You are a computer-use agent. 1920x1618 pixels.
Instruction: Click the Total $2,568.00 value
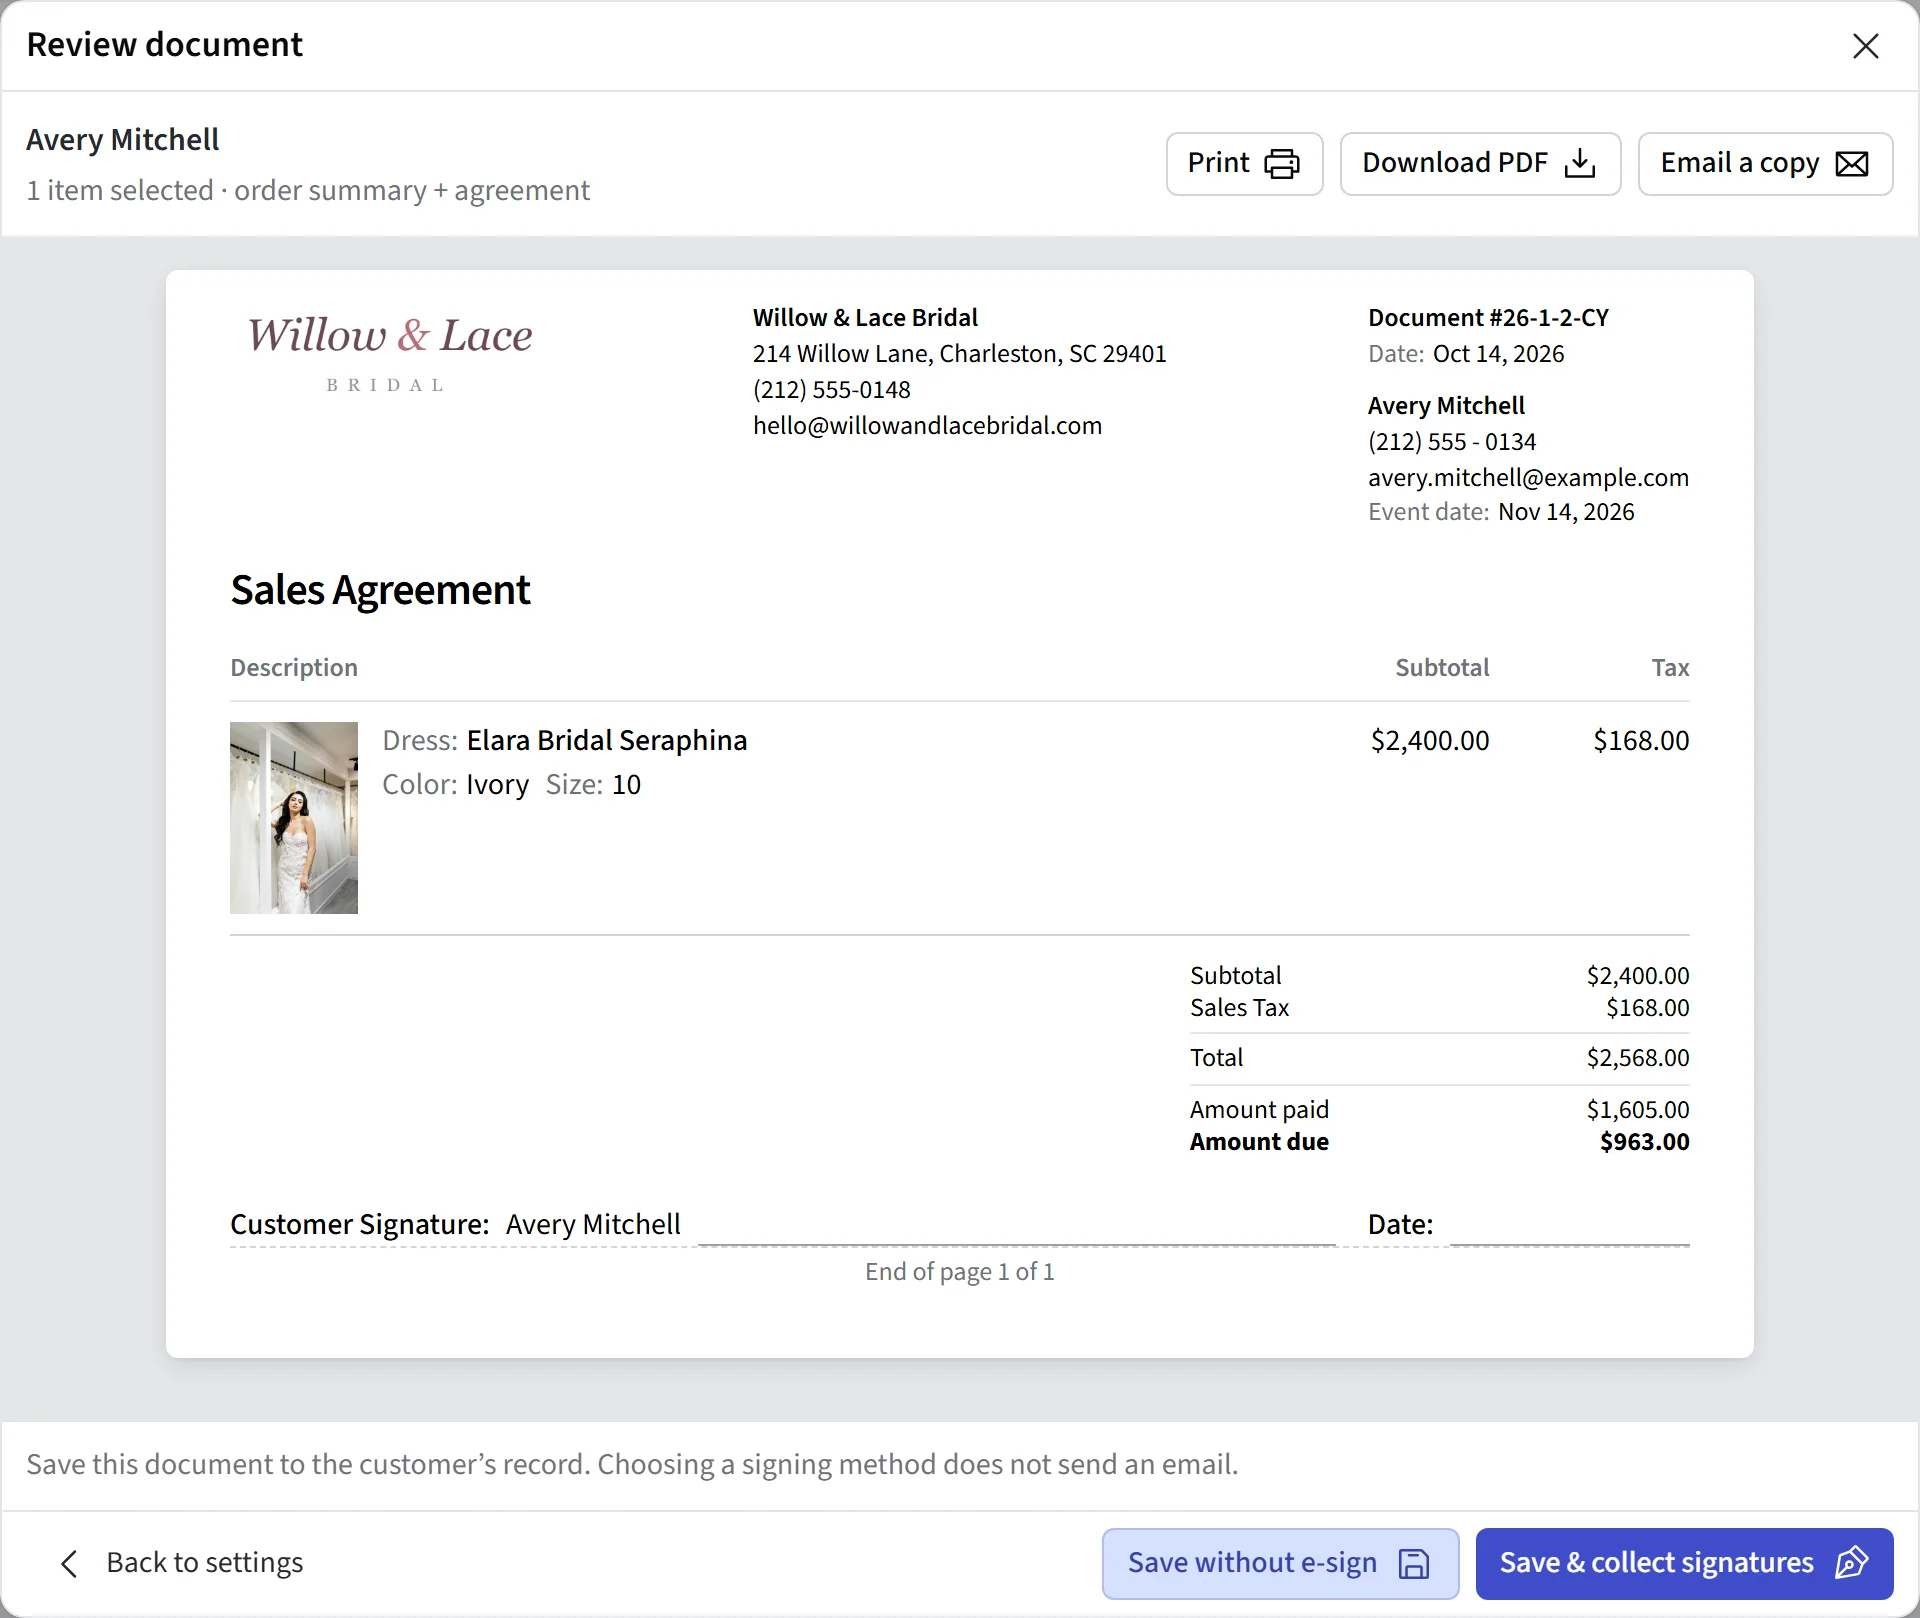[1637, 1058]
